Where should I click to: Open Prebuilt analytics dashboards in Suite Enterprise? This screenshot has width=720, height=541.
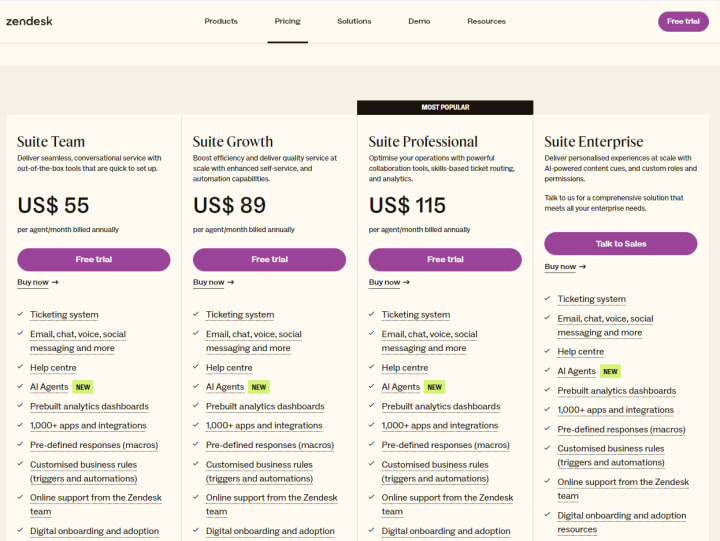click(617, 391)
